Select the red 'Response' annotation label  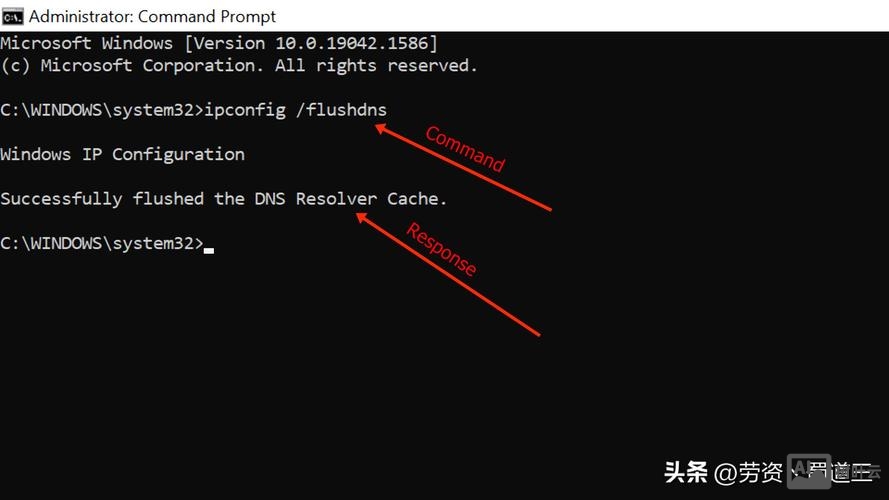442,249
